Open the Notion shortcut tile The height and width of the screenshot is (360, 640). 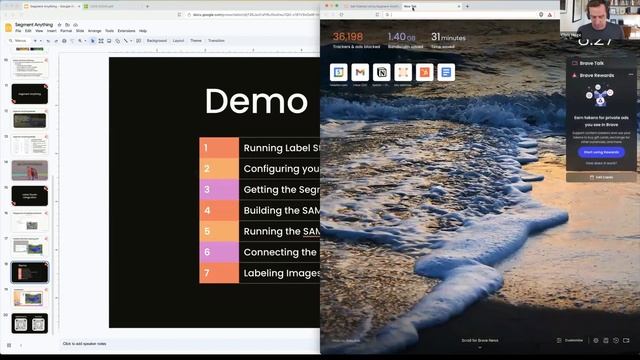tap(382, 72)
